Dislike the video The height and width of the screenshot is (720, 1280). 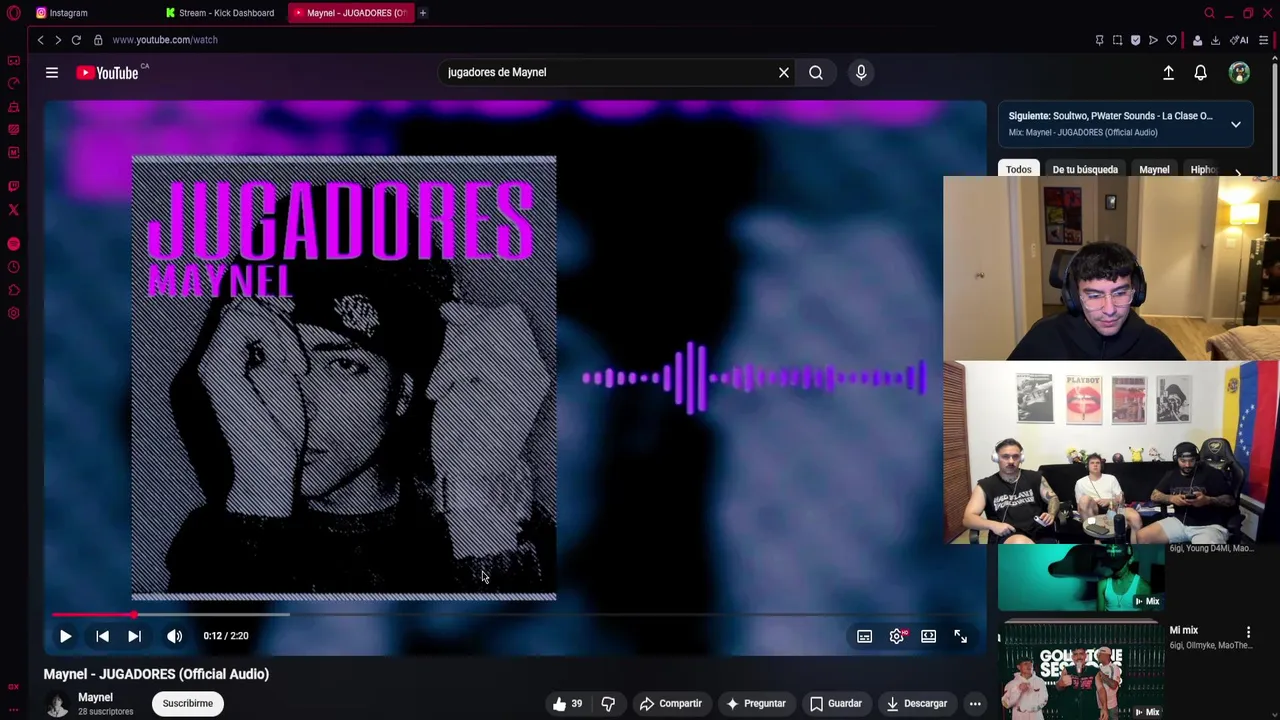[608, 704]
